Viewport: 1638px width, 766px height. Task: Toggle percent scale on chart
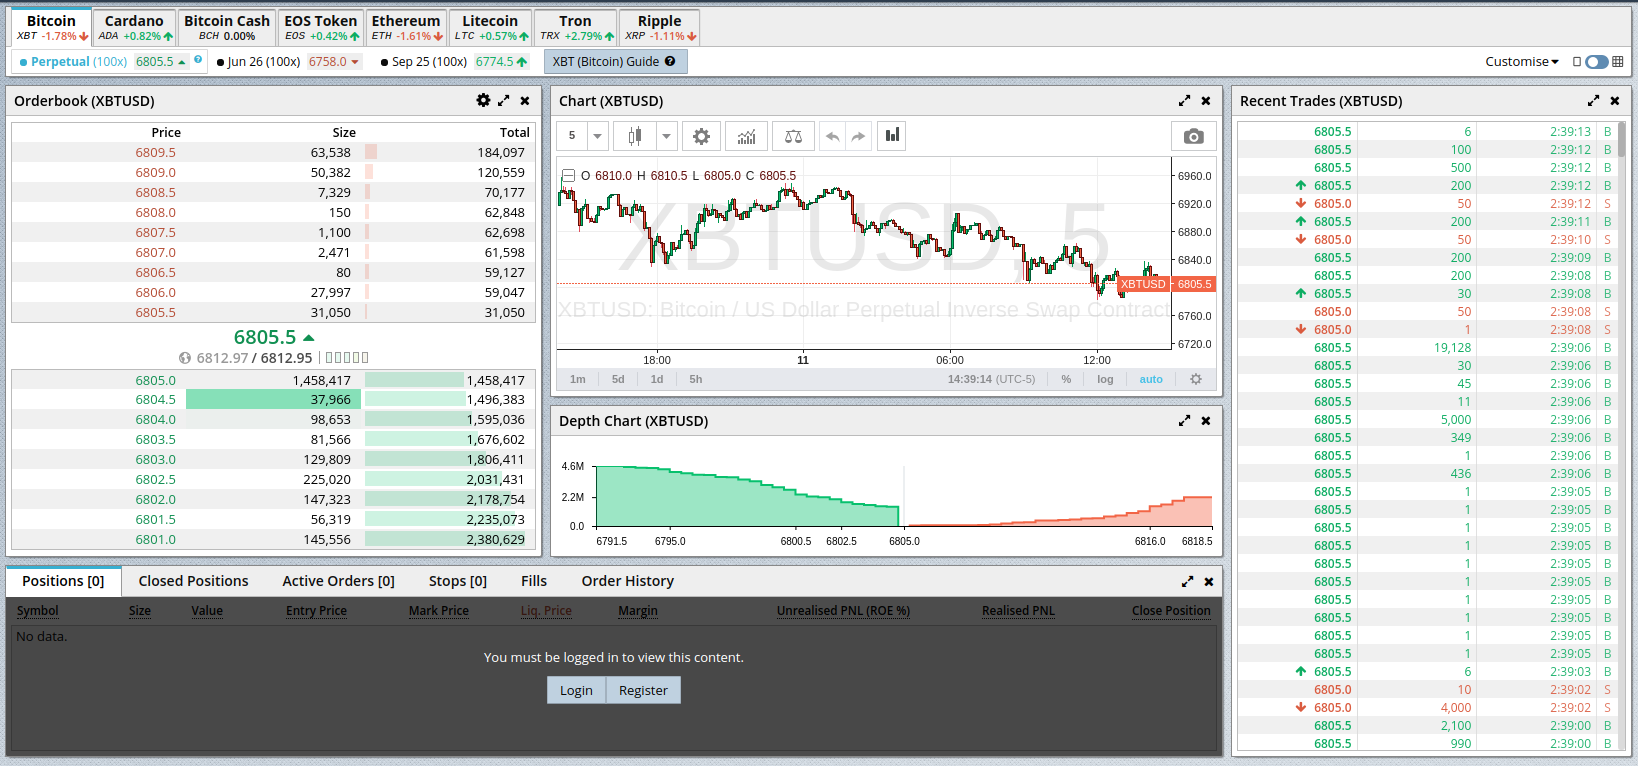pyautogui.click(x=1067, y=379)
